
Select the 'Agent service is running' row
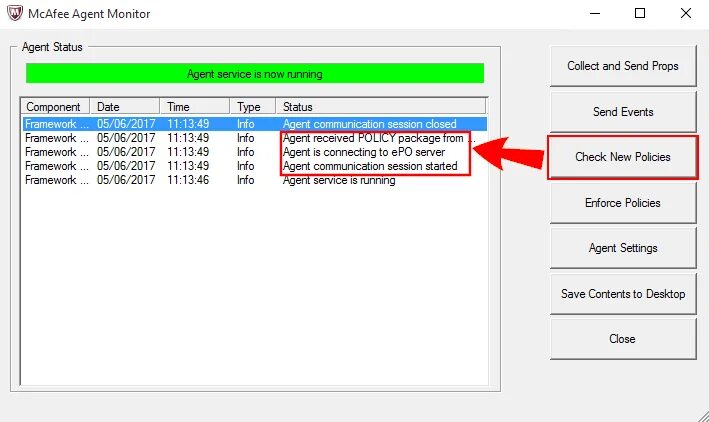coord(255,180)
